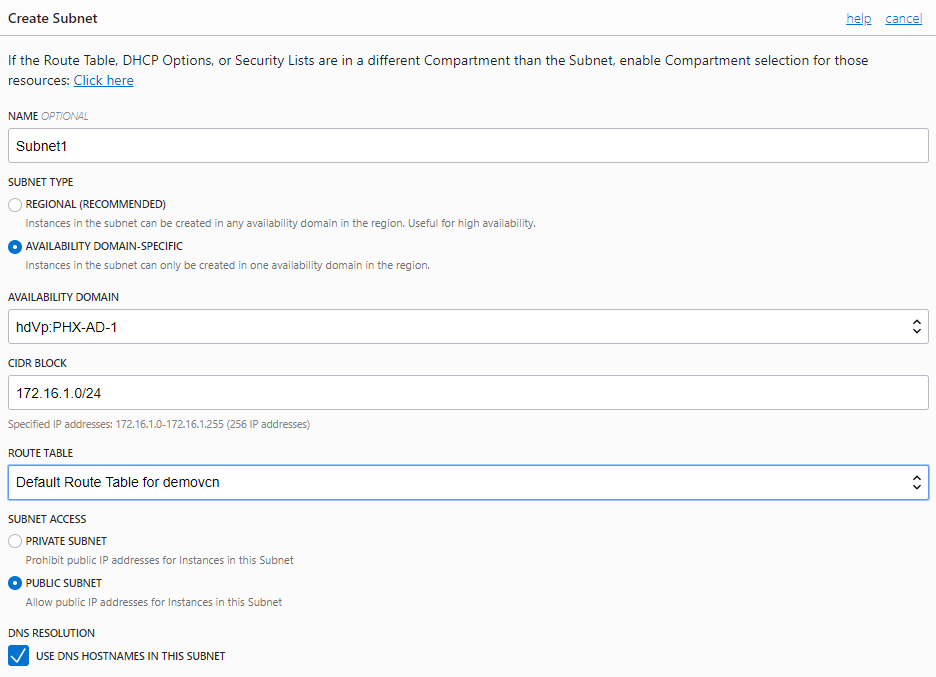
Task: Click into the CIDR Block field
Action: click(467, 393)
